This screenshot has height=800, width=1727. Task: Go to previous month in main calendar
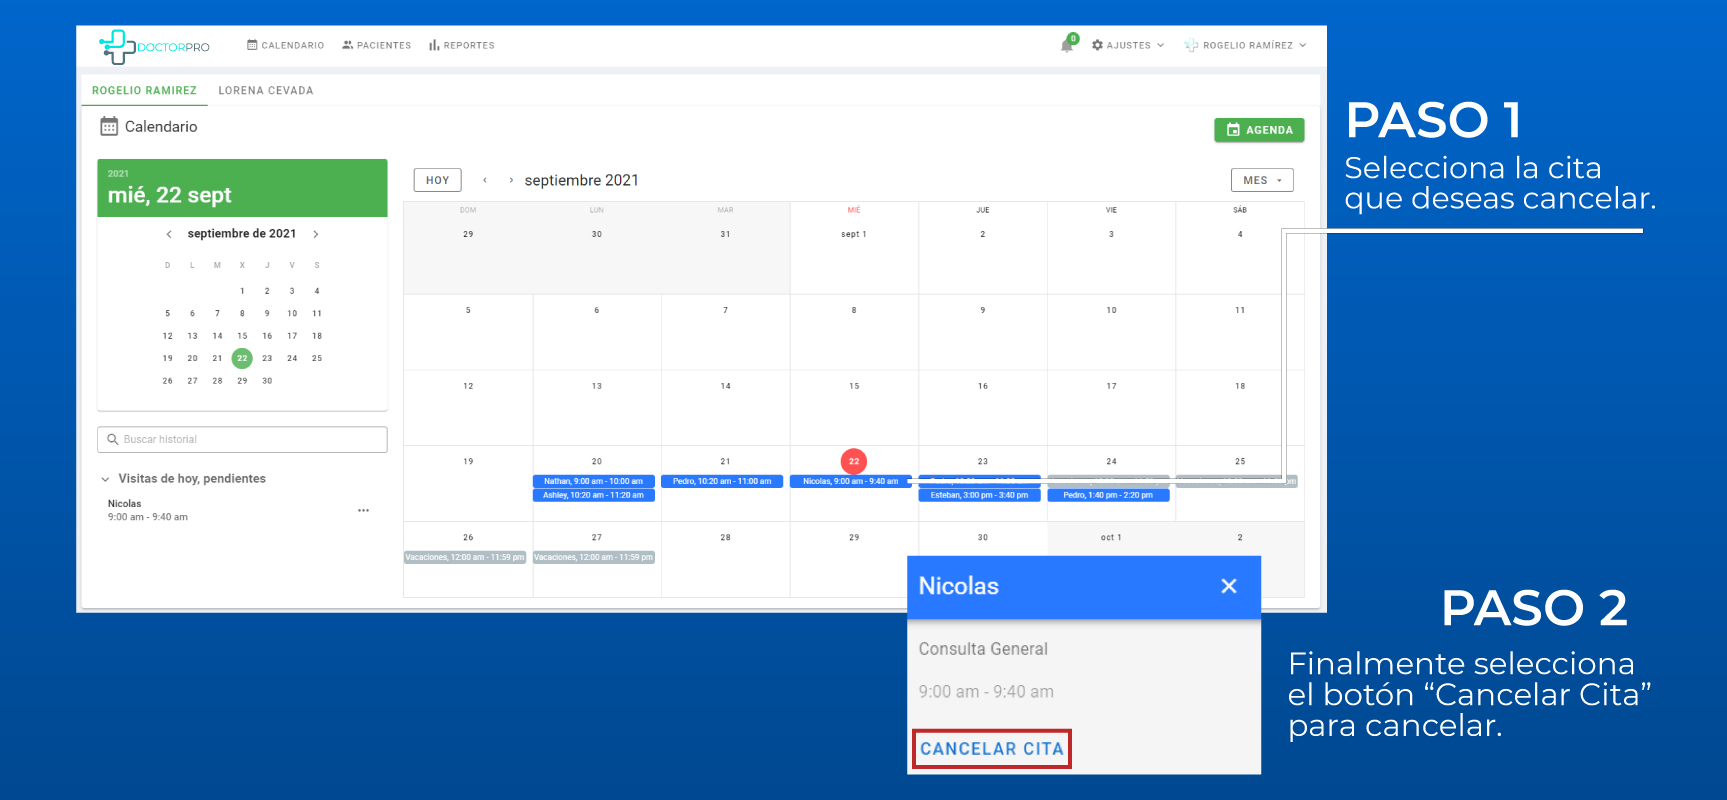click(485, 180)
